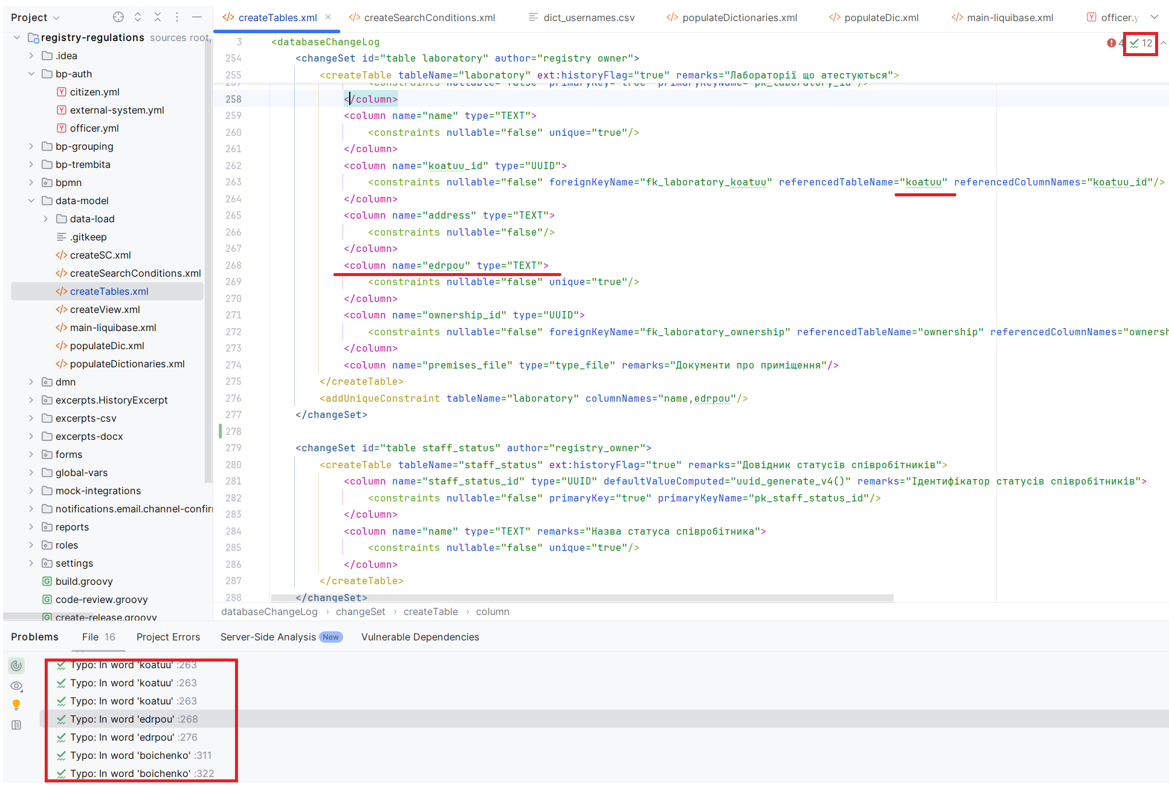
Task: Click the red error count indicator
Action: tap(1114, 43)
